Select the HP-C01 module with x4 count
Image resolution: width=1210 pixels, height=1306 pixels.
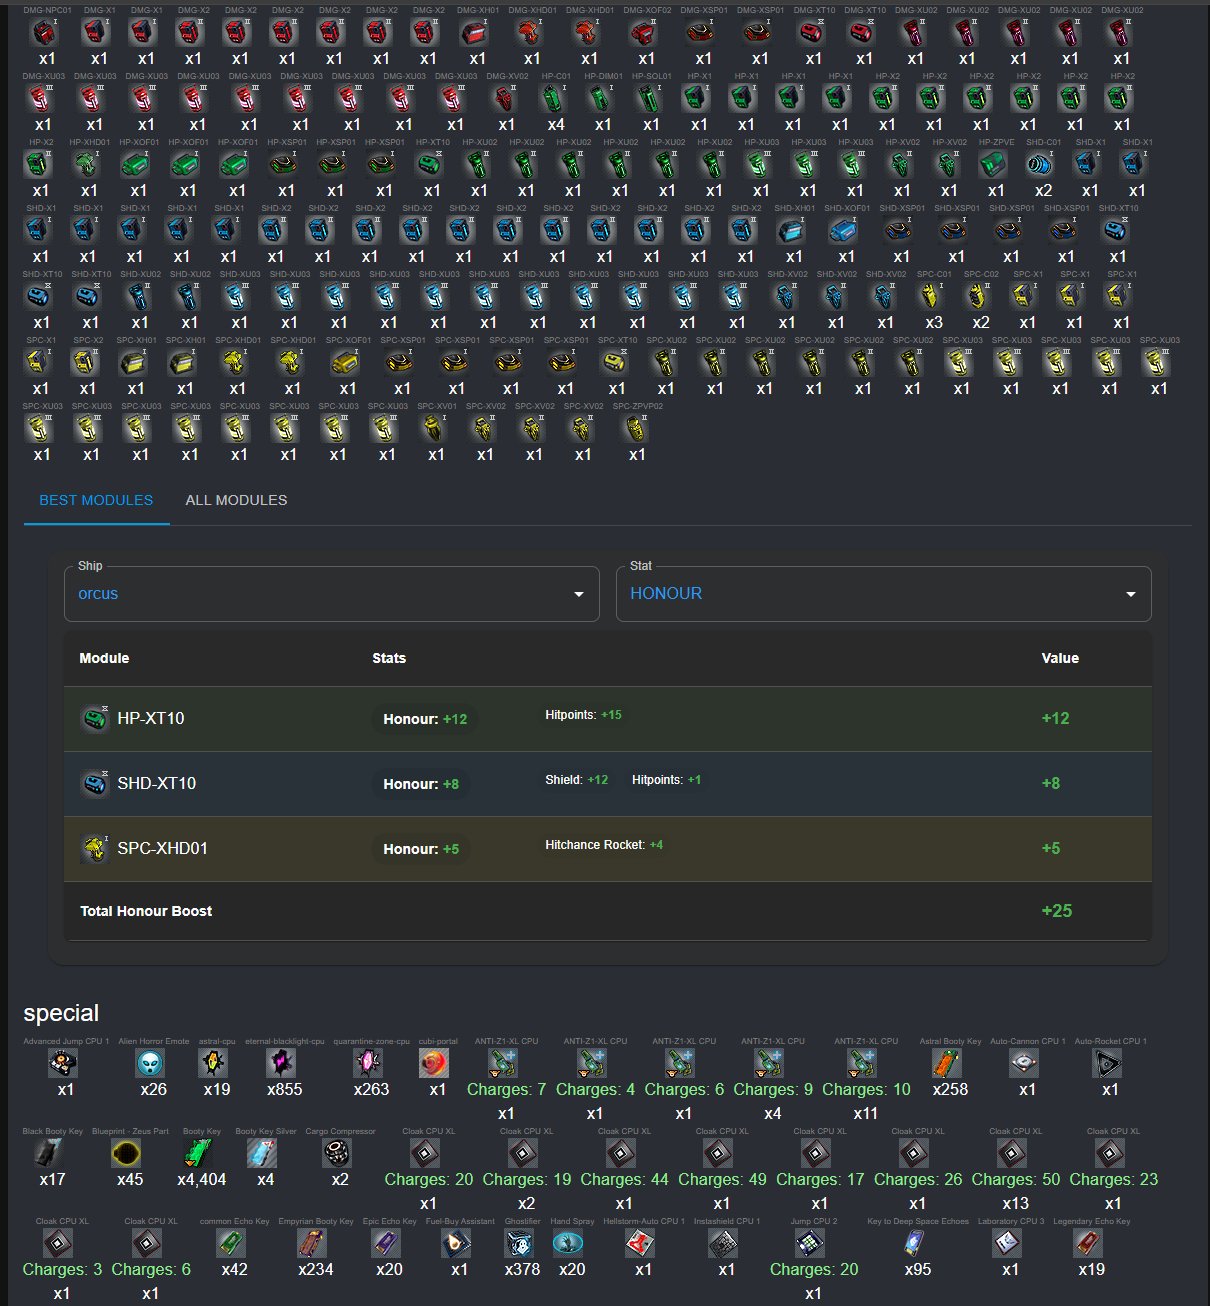(x=555, y=99)
